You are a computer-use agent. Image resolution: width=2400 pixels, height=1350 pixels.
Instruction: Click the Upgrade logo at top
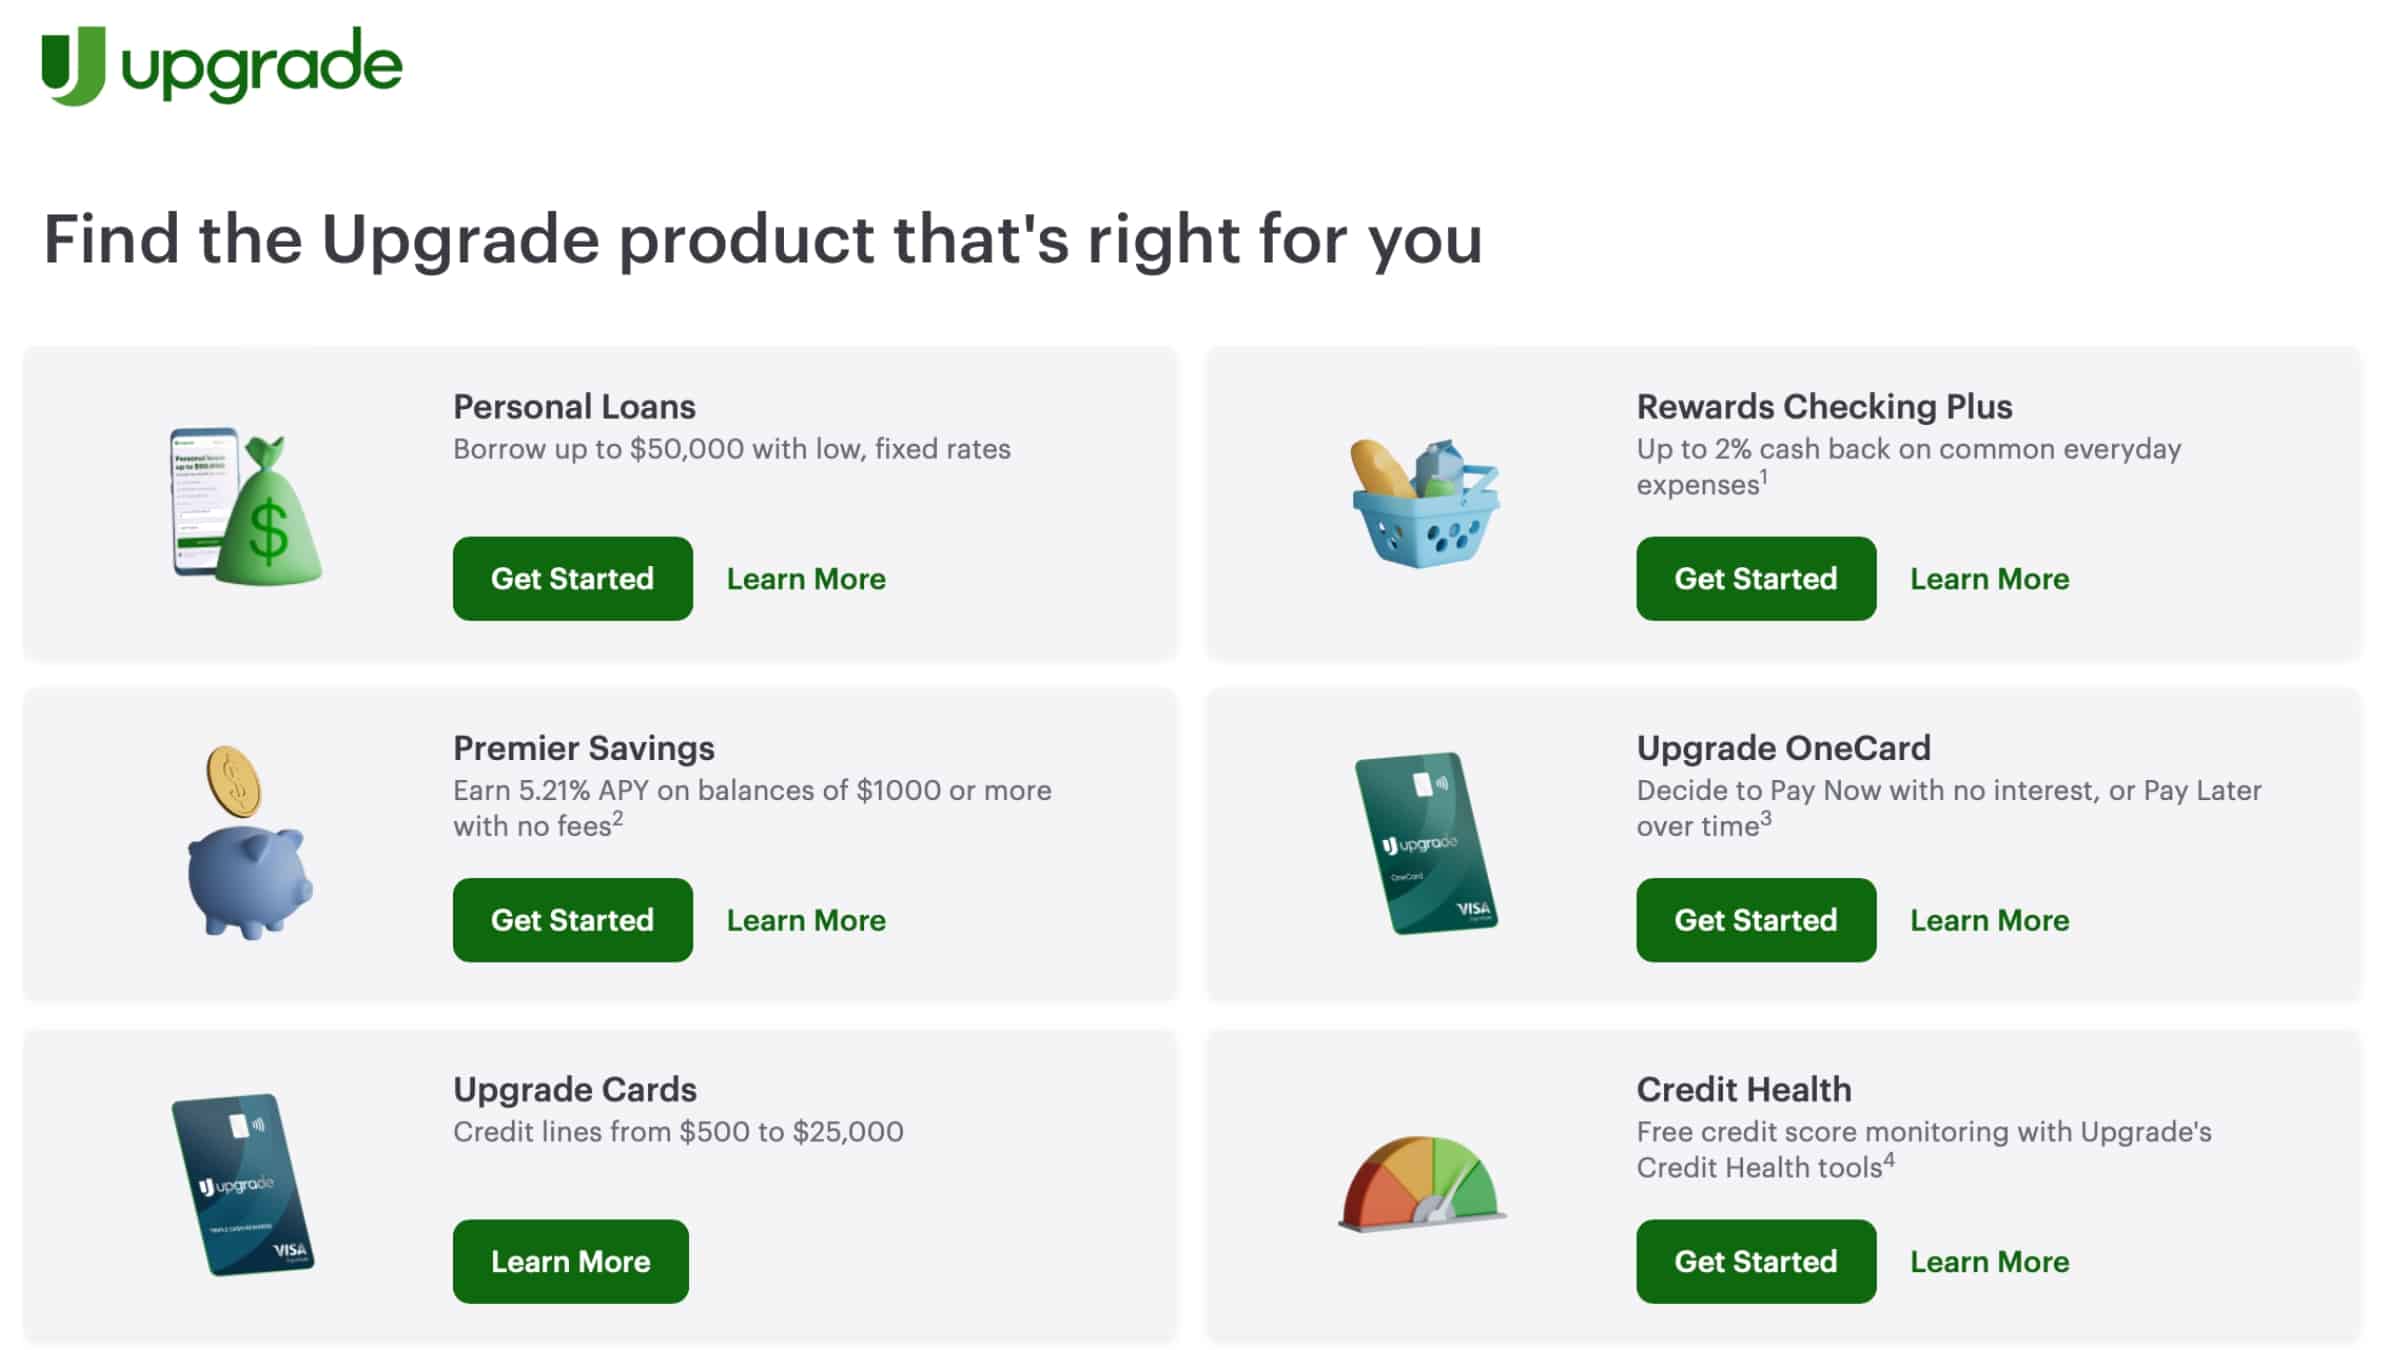coord(222,65)
